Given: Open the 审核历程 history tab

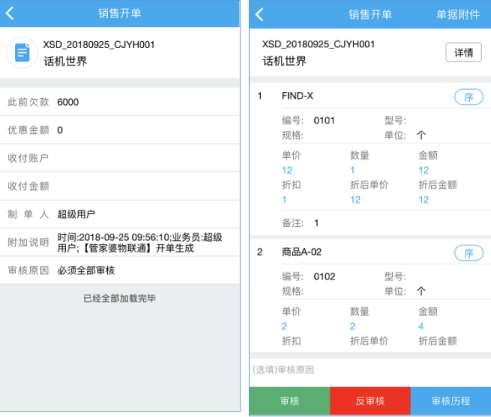Looking at the screenshot, I should tap(451, 401).
